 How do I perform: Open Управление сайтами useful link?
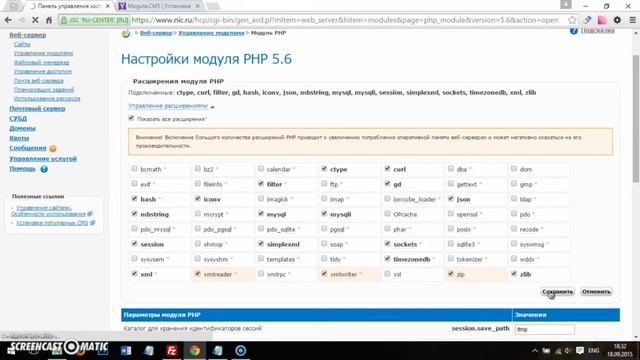point(48,211)
